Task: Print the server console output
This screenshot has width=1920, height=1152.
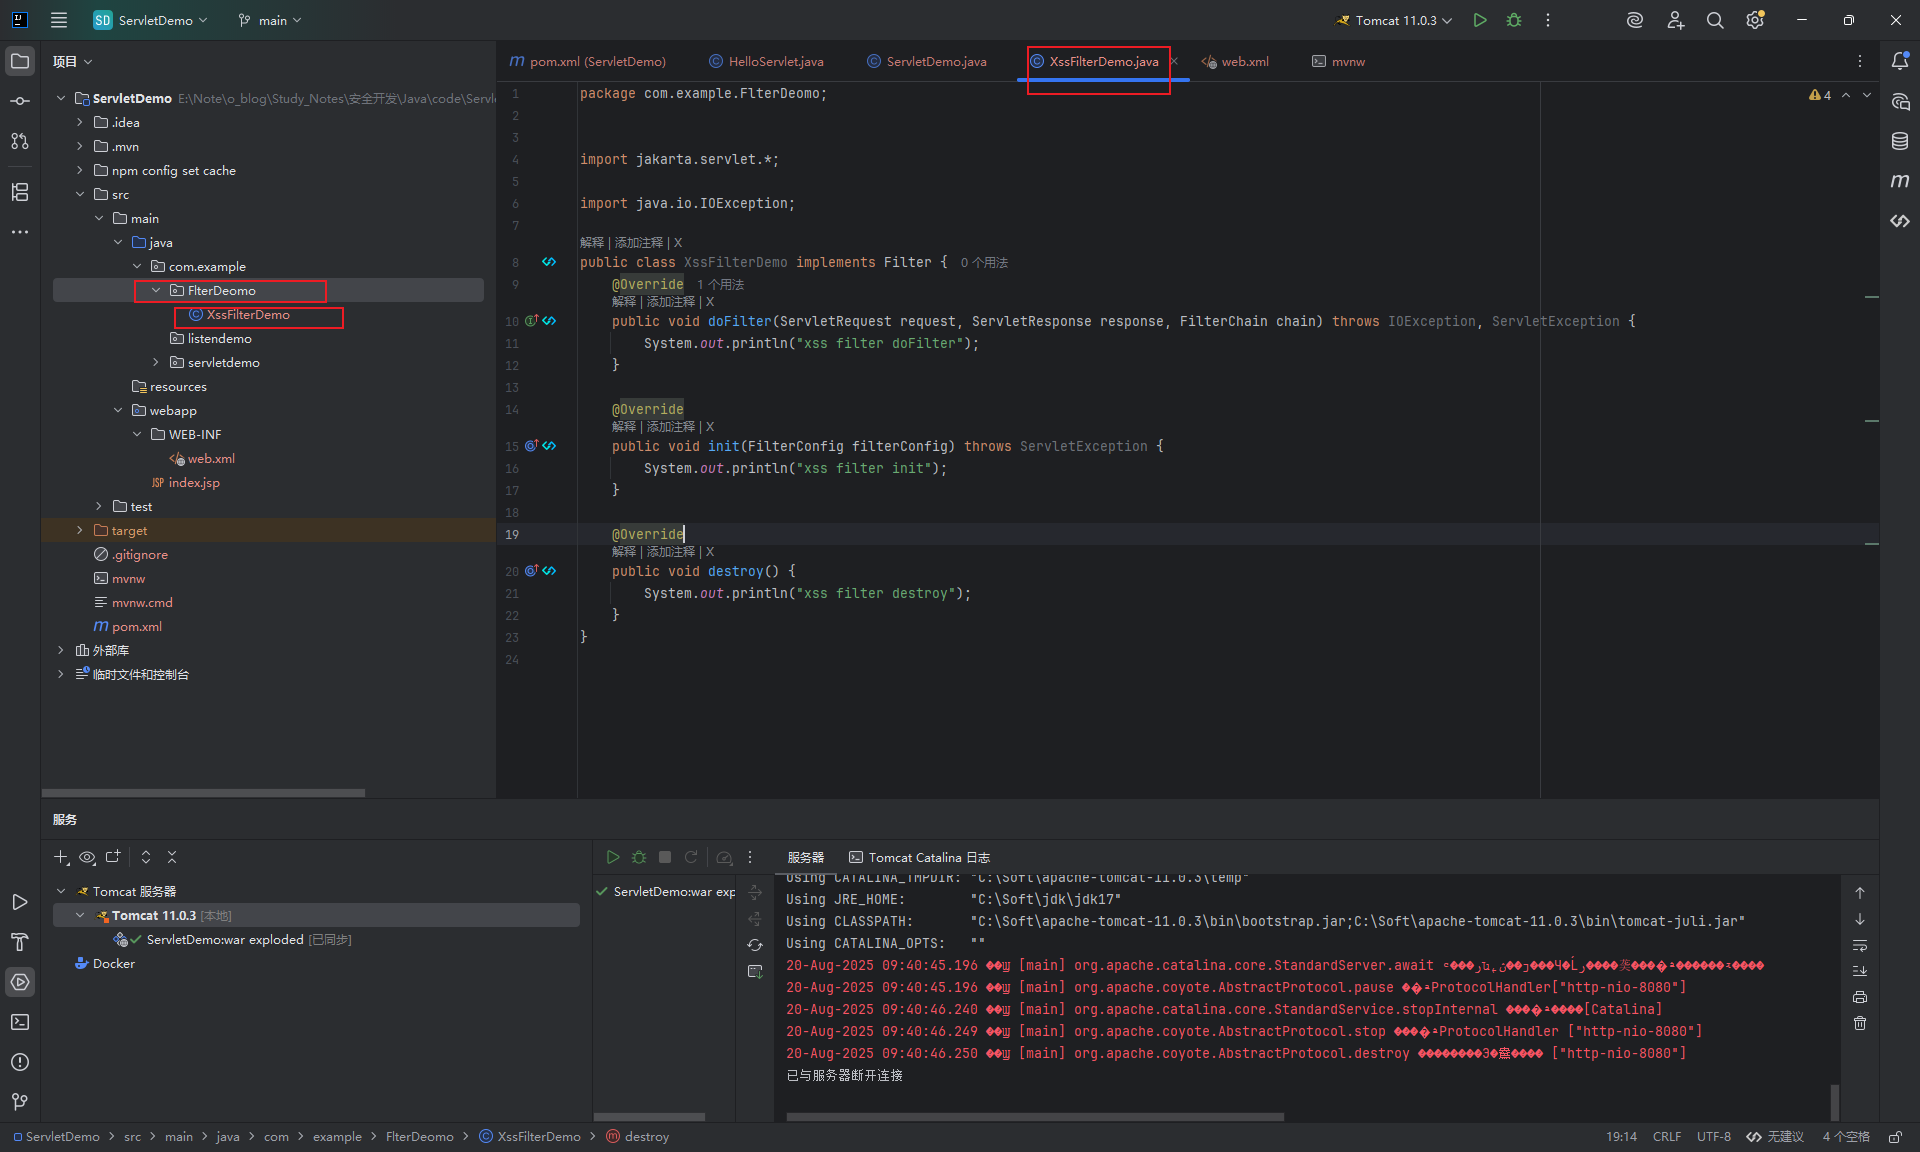Action: pyautogui.click(x=1860, y=997)
